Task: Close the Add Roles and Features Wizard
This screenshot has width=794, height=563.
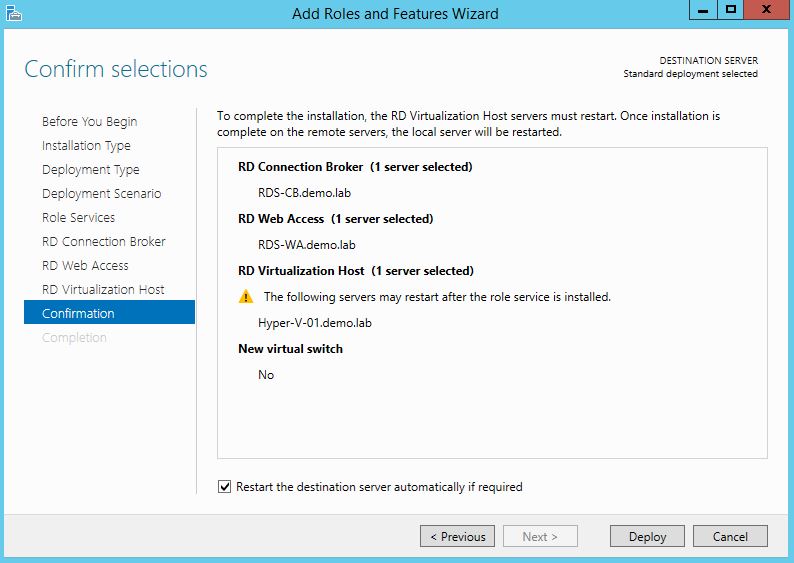Action: pos(768,10)
